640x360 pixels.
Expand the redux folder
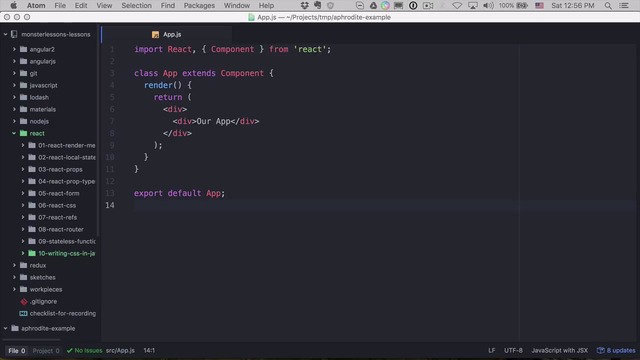(x=14, y=265)
